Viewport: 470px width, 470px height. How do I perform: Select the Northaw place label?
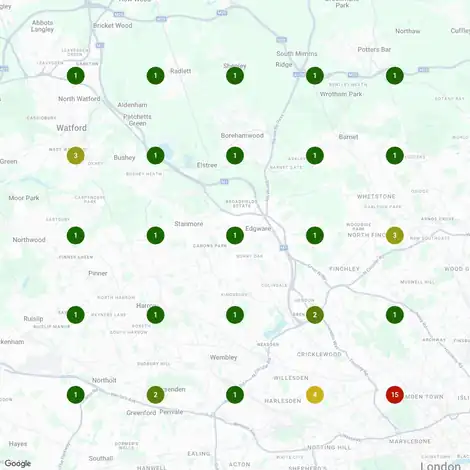click(x=408, y=31)
